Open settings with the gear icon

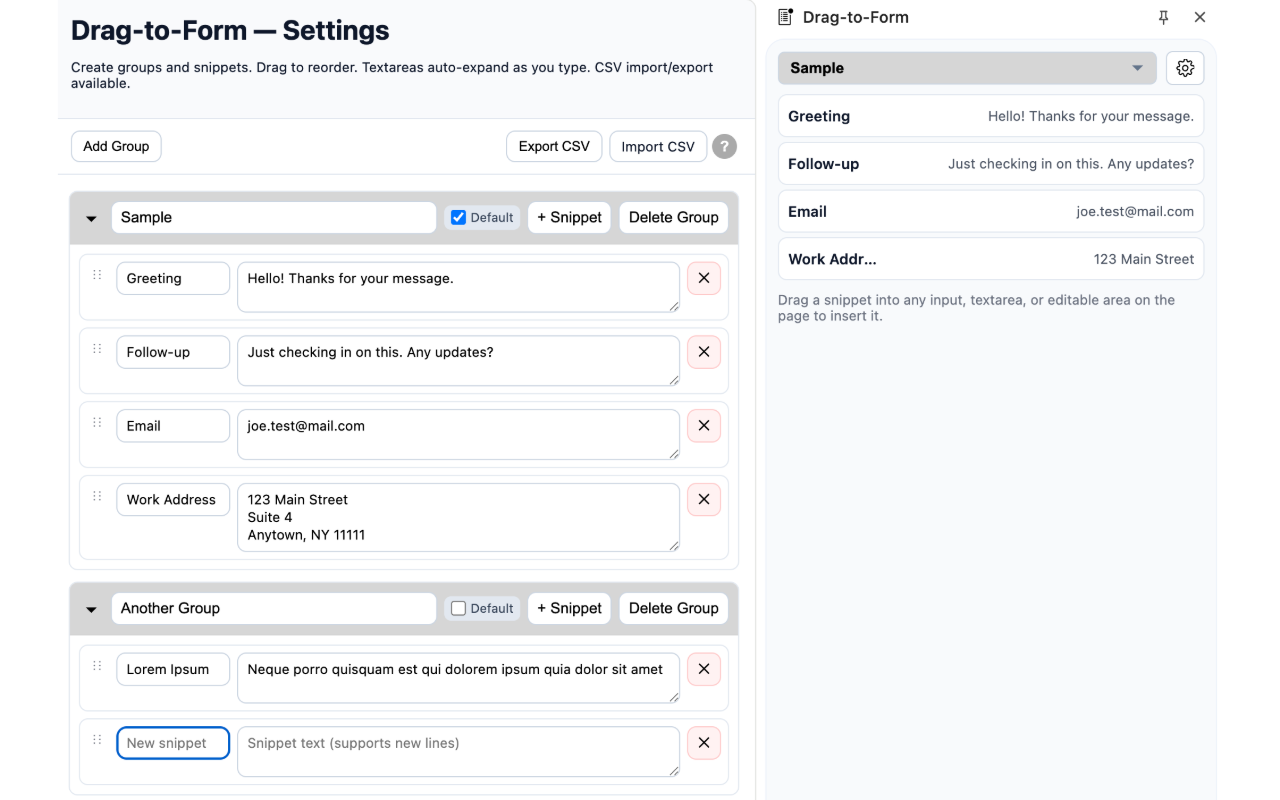tap(1185, 68)
